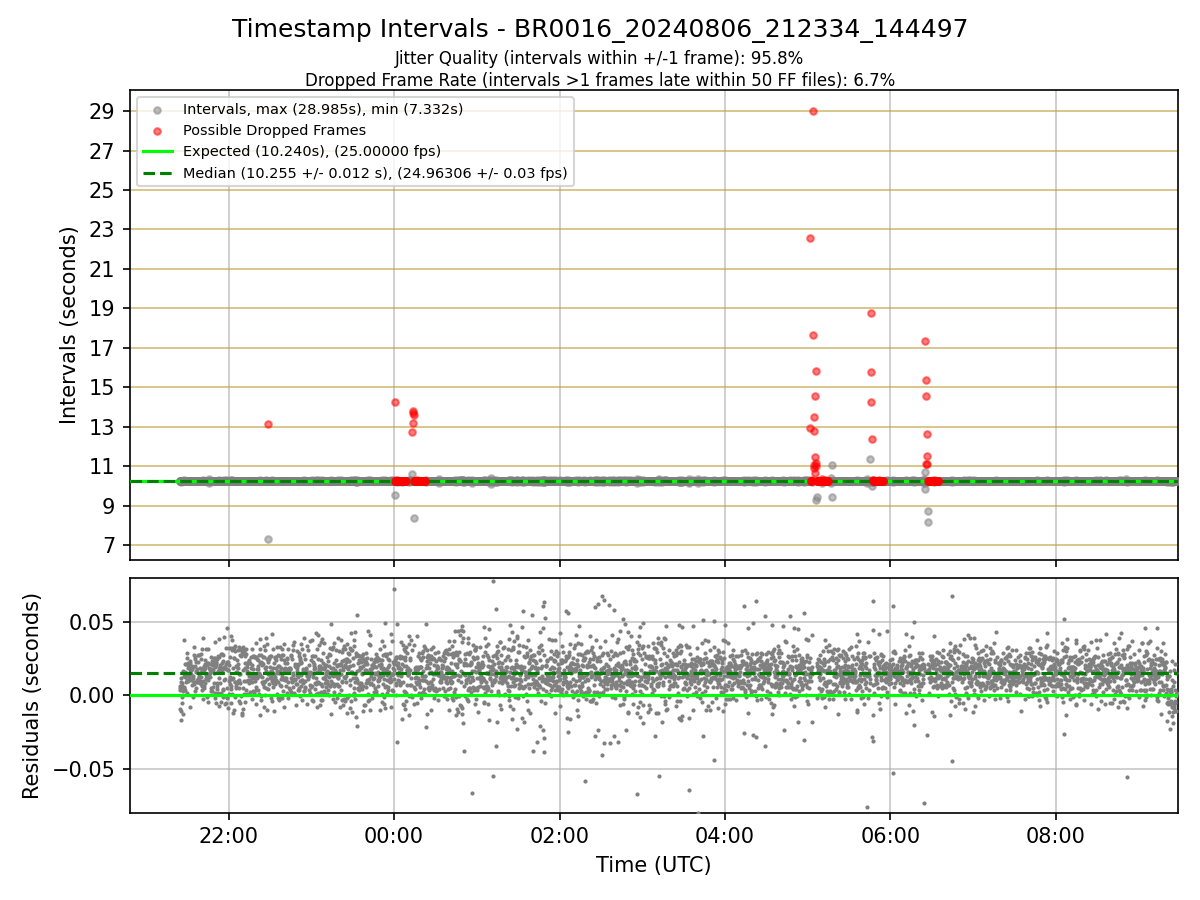
Task: Click y-axis tick label '29'
Action: [103, 111]
